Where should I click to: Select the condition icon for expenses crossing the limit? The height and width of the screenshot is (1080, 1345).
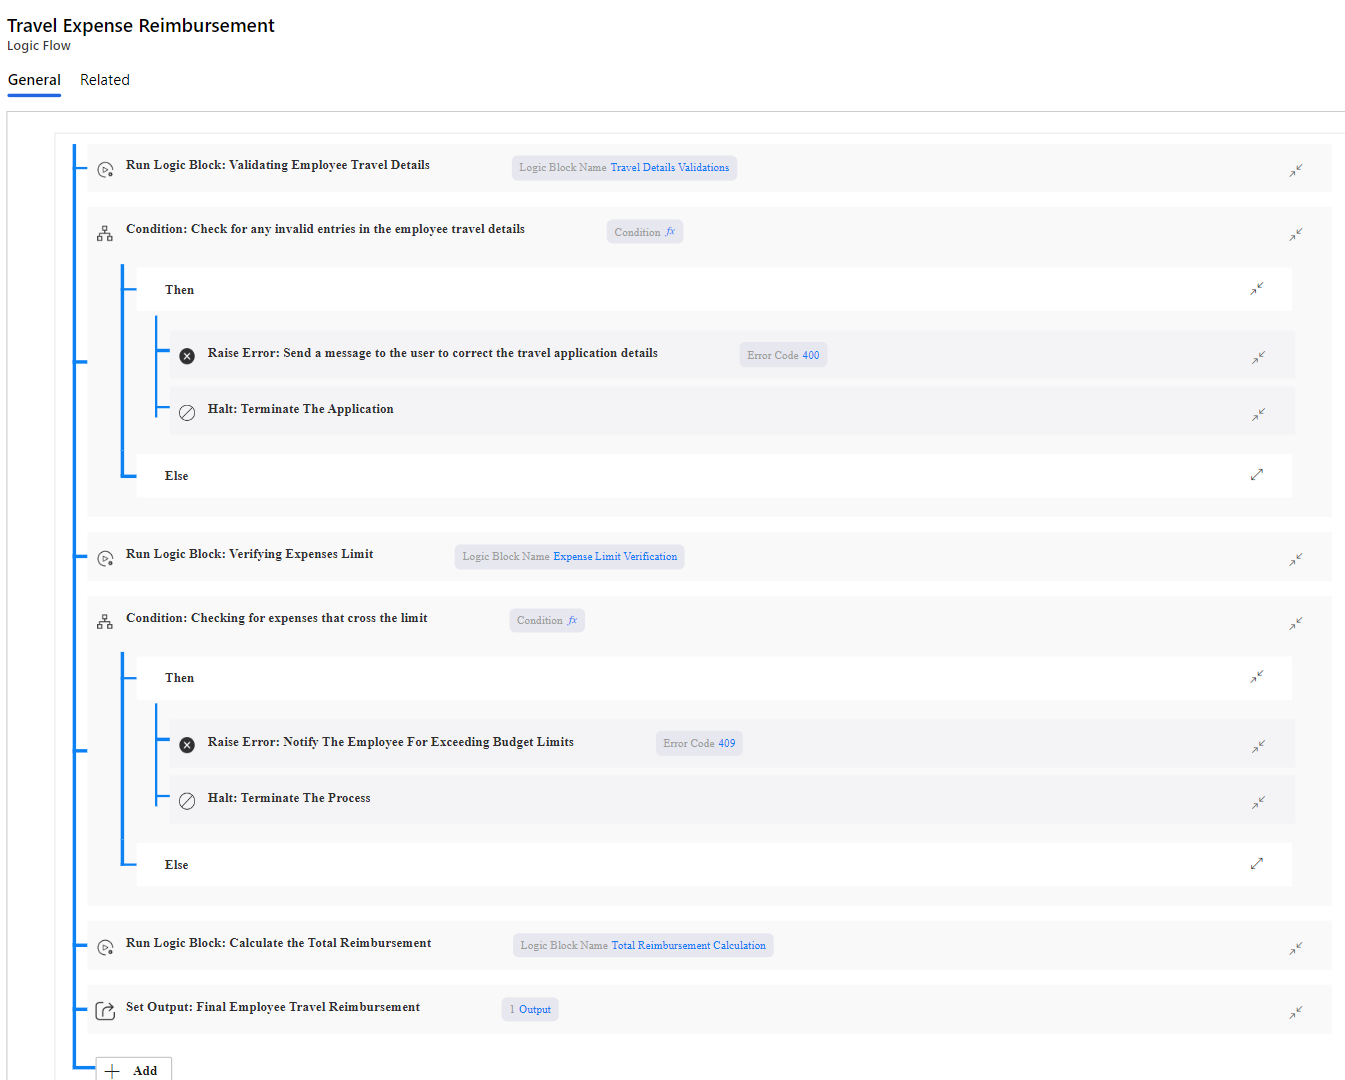105,621
